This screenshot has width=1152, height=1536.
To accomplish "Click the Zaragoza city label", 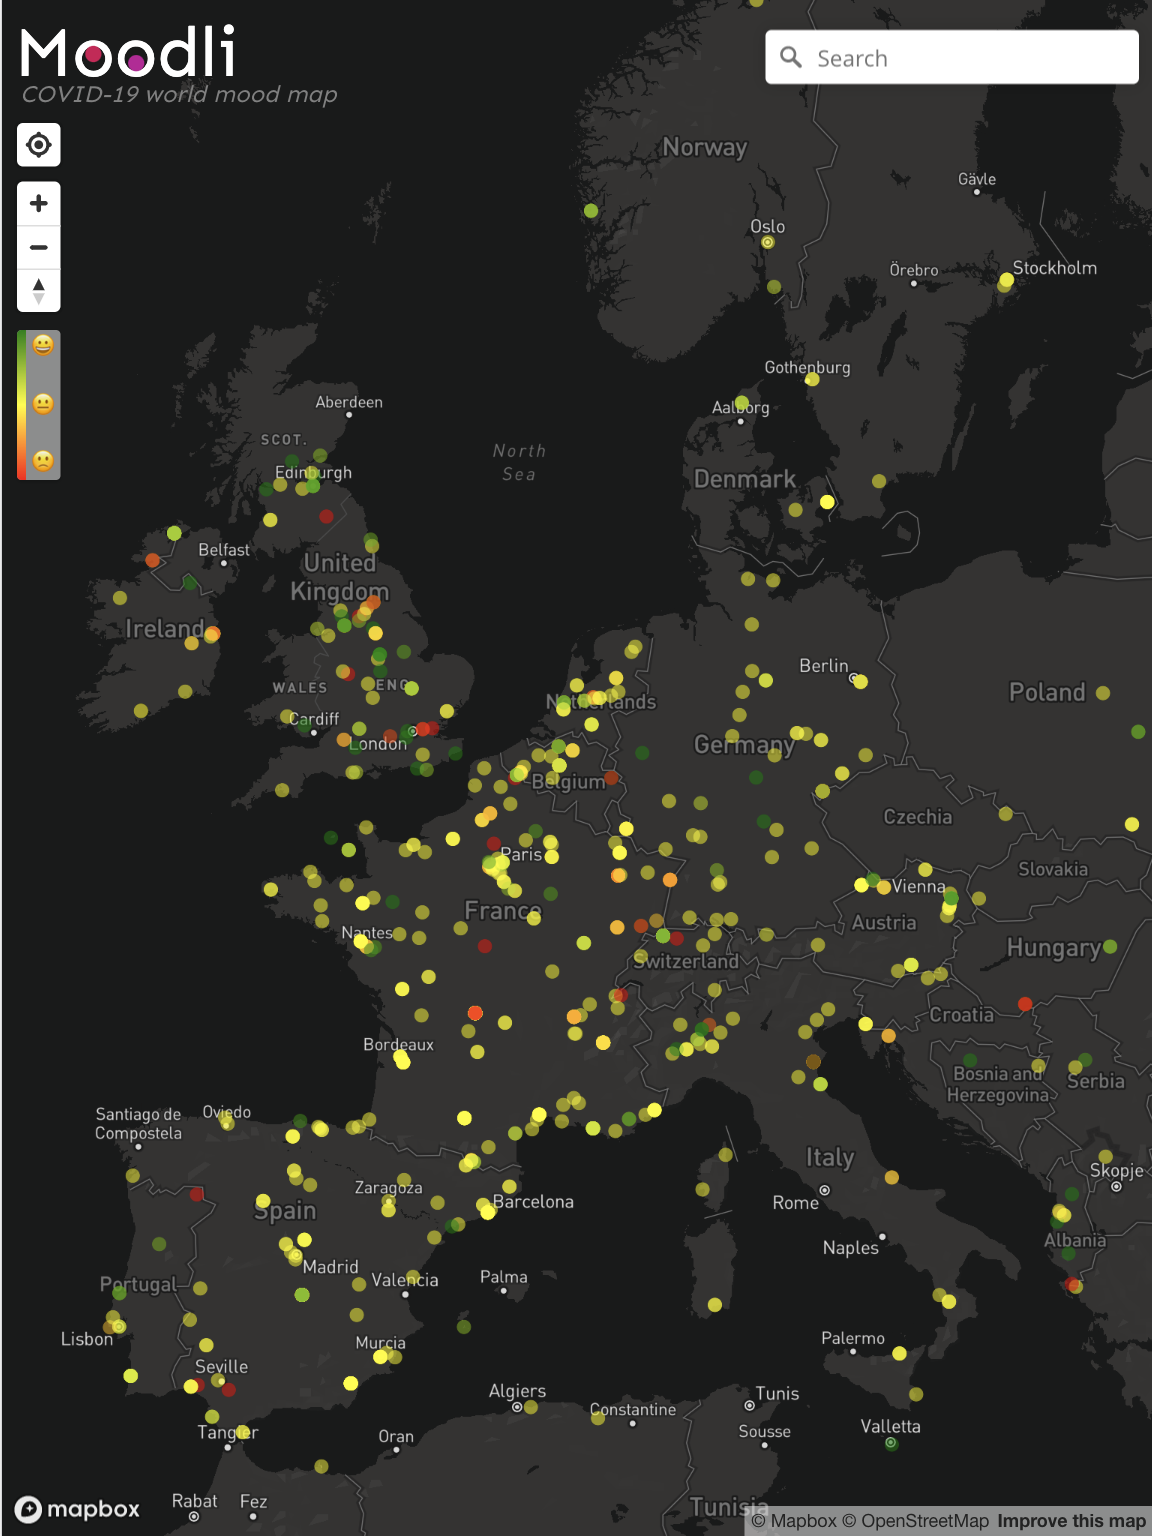I will point(388,1188).
